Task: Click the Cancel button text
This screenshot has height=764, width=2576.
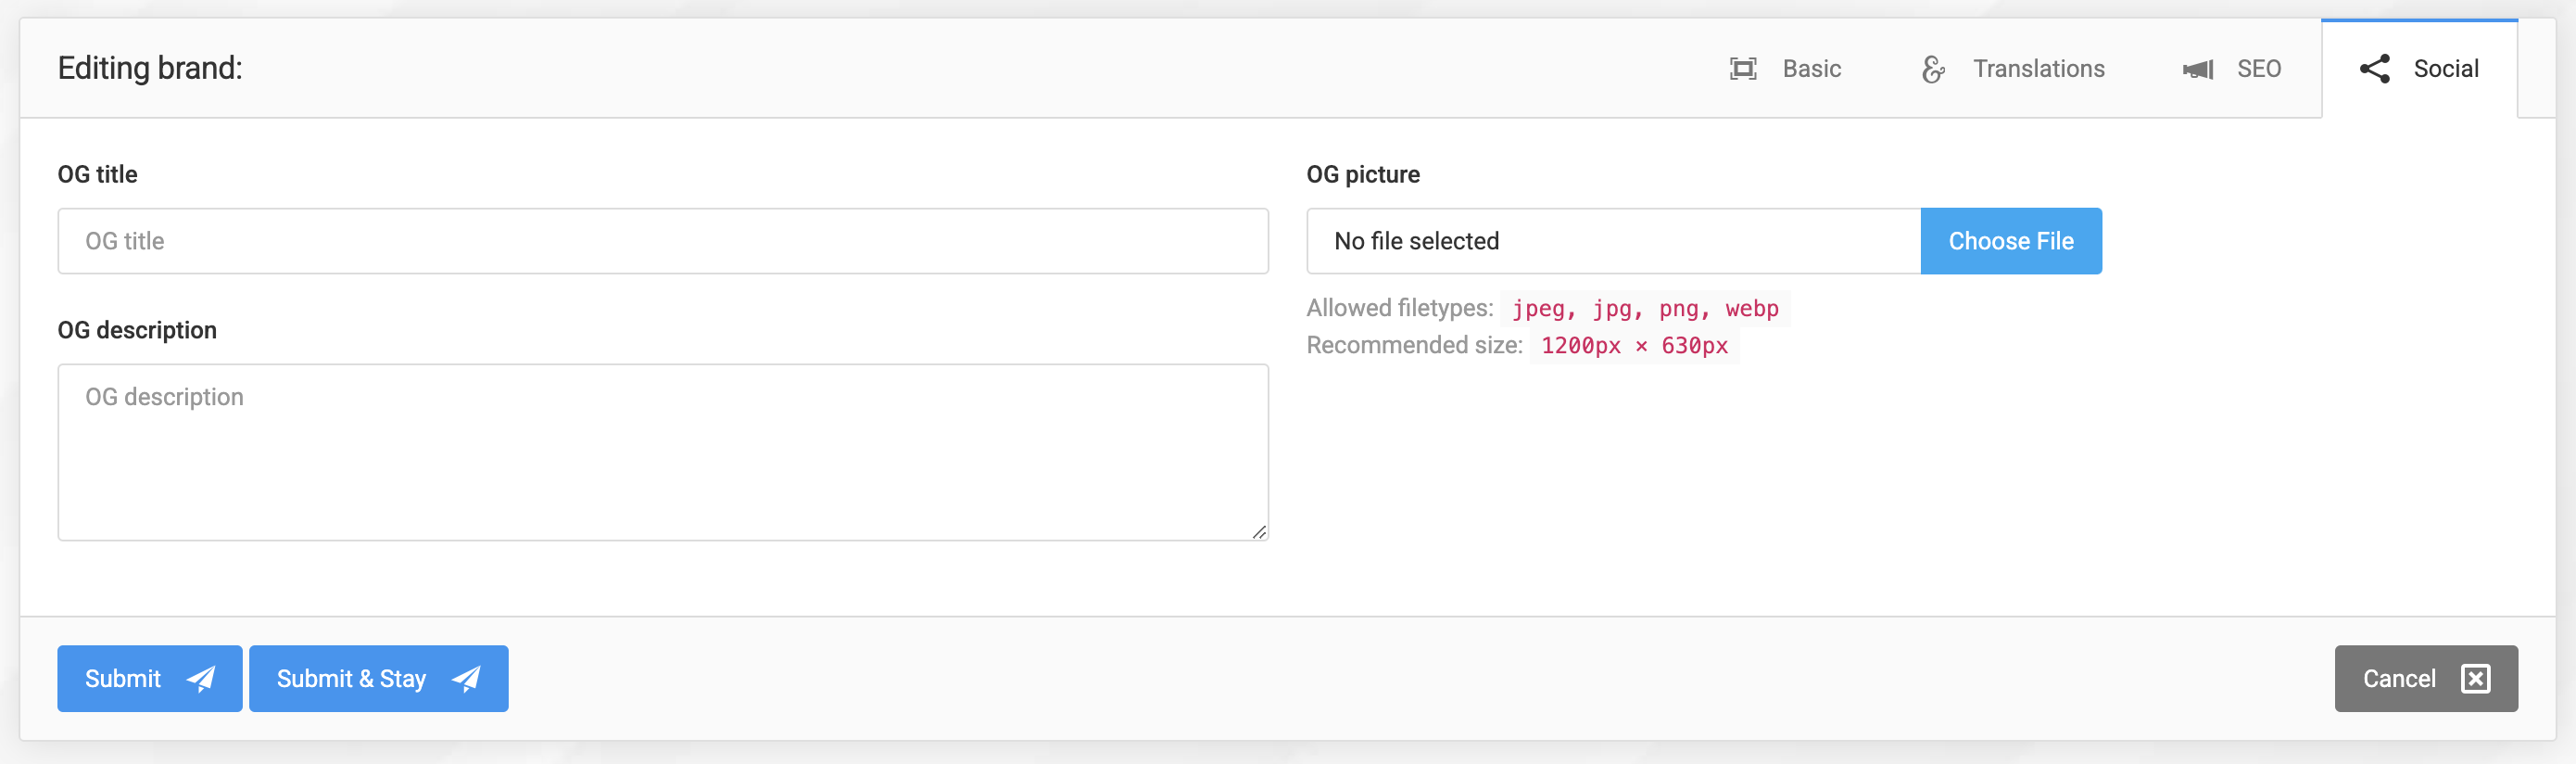Action: coord(2398,679)
